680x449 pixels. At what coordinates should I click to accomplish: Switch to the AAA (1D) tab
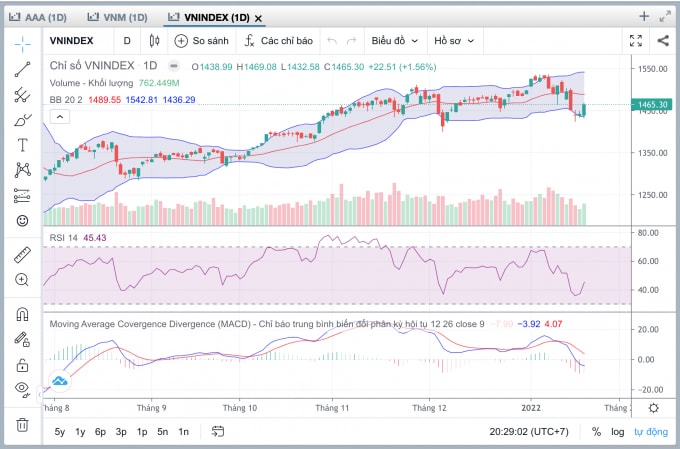point(38,17)
